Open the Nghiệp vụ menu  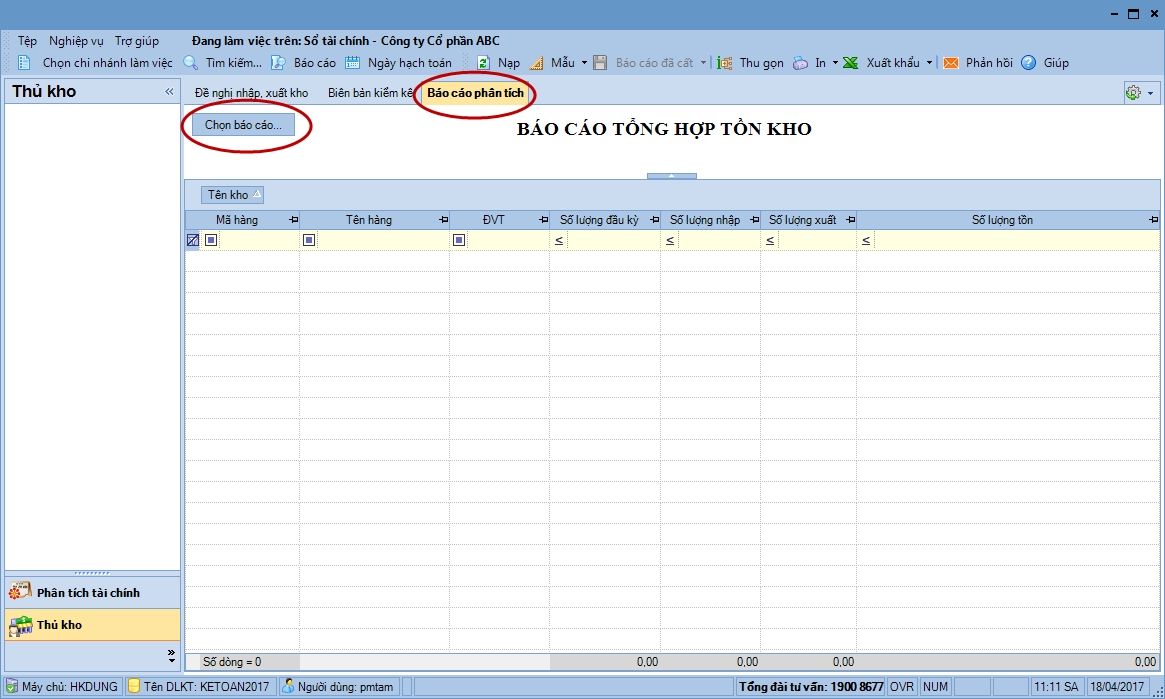(76, 41)
